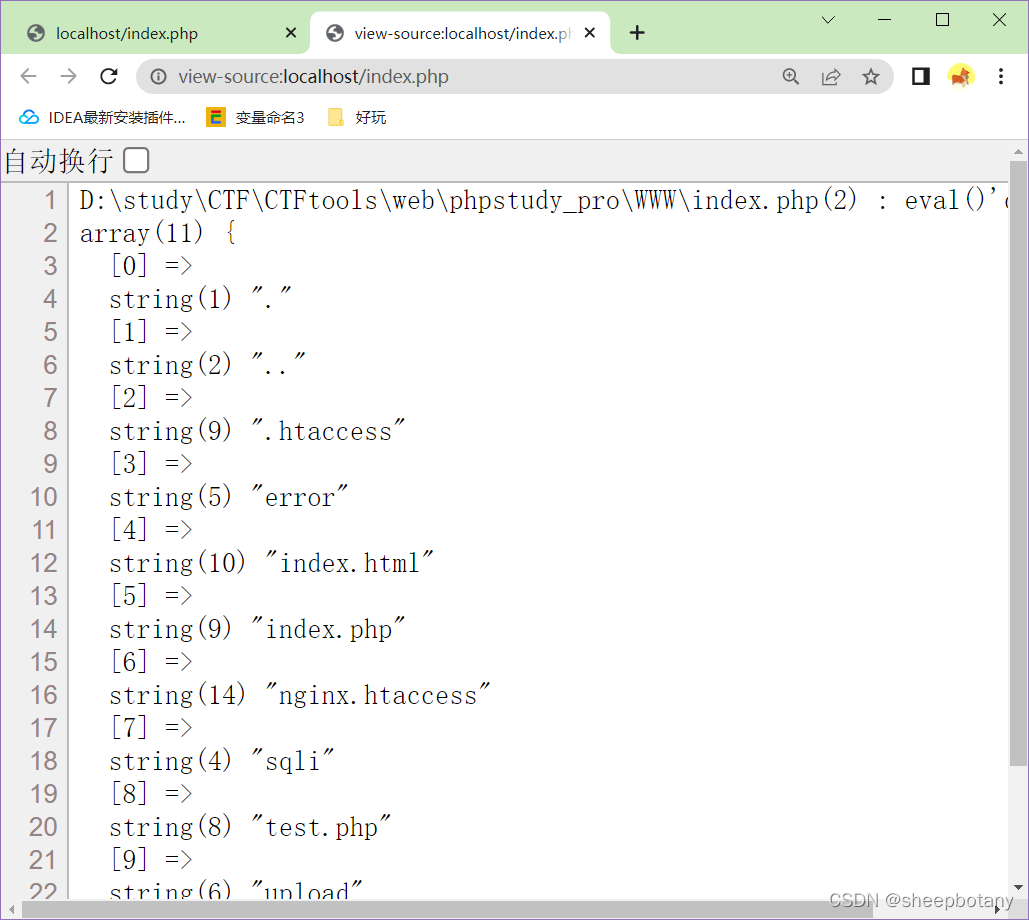
Task: Click the scroll down arrow
Action: [x=1018, y=888]
